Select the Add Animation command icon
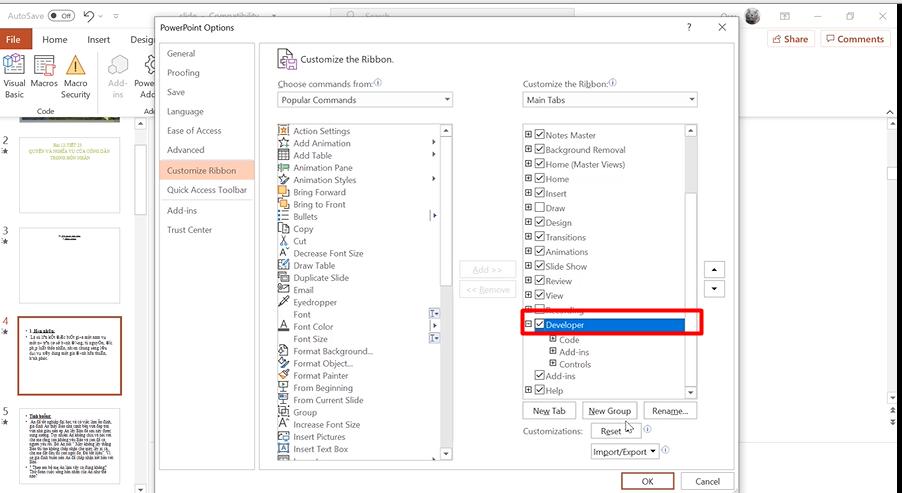Screen dimensions: 902x493 point(283,143)
